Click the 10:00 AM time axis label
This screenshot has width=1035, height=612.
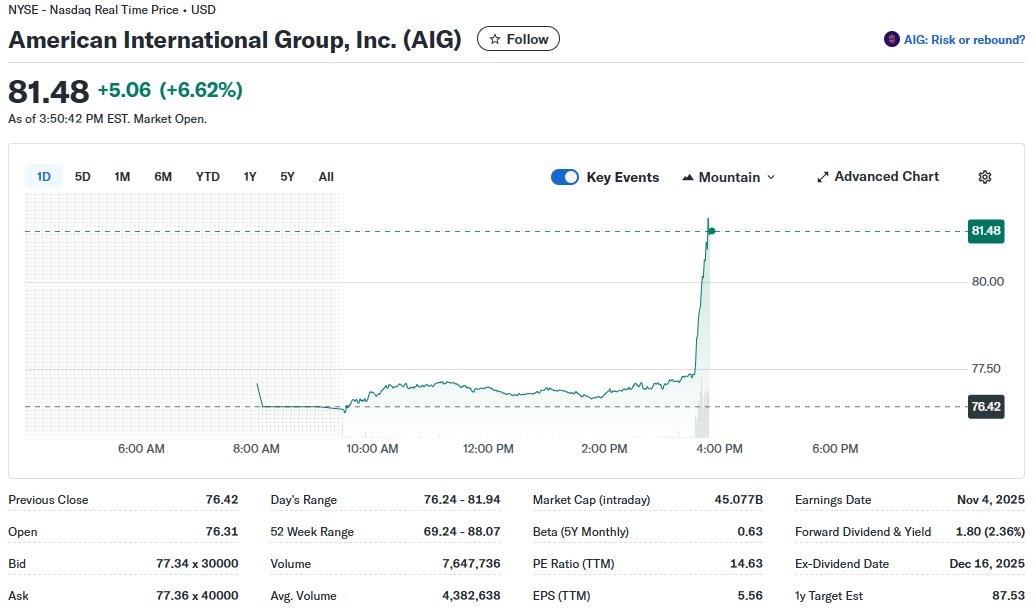(372, 449)
